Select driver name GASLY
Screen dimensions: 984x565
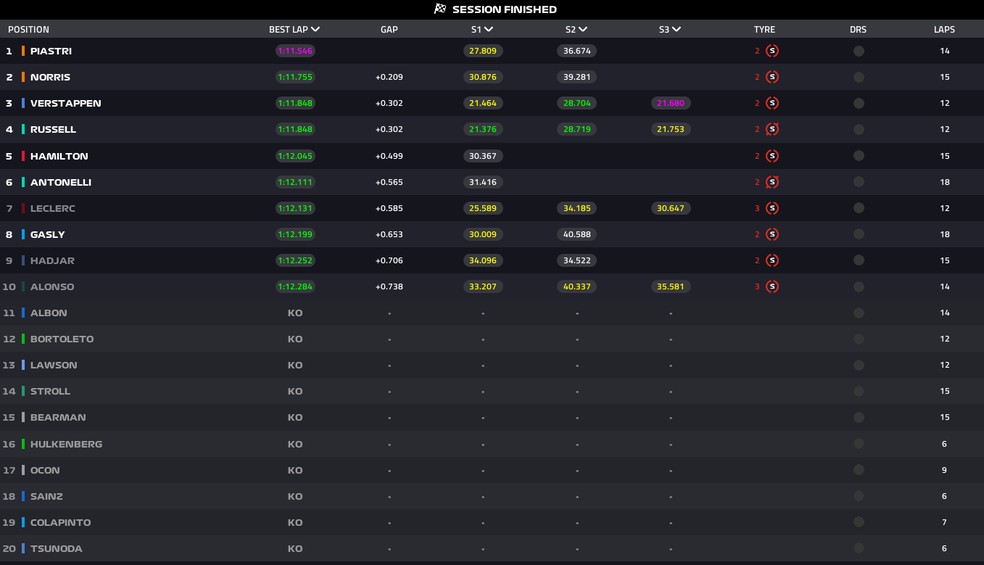[48, 234]
